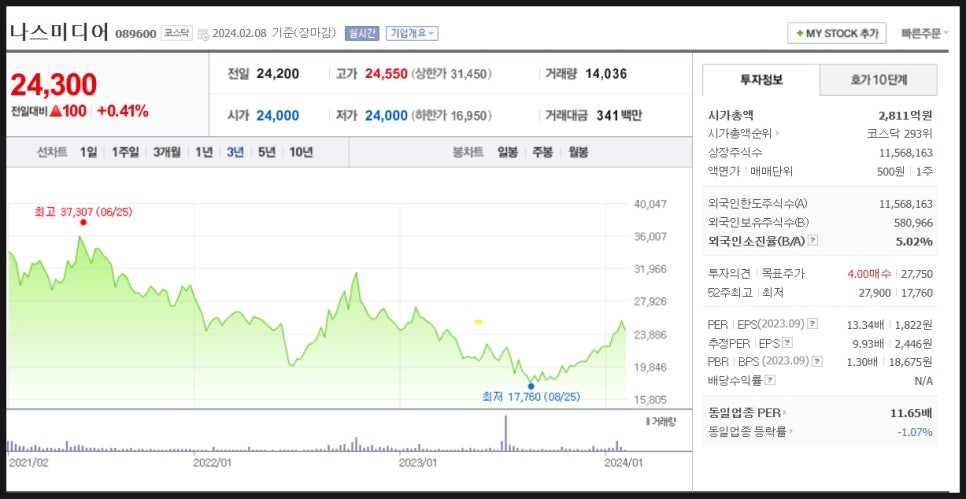The width and height of the screenshot is (966, 499).
Task: Click the 상장주식수 value 11,568,163
Action: coord(906,153)
